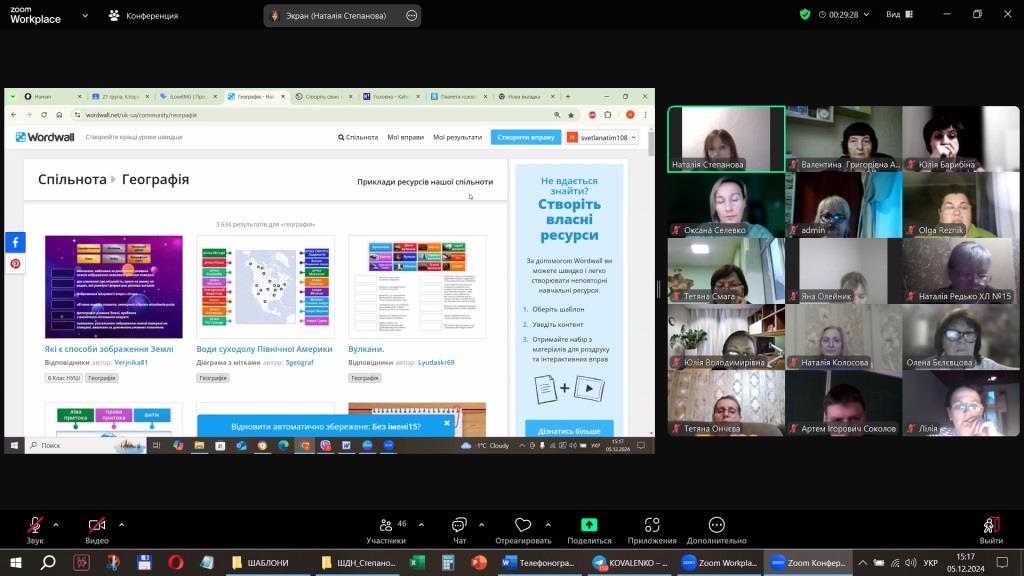Show hidden system tray icons
The image size is (1024, 576).
coord(863,563)
